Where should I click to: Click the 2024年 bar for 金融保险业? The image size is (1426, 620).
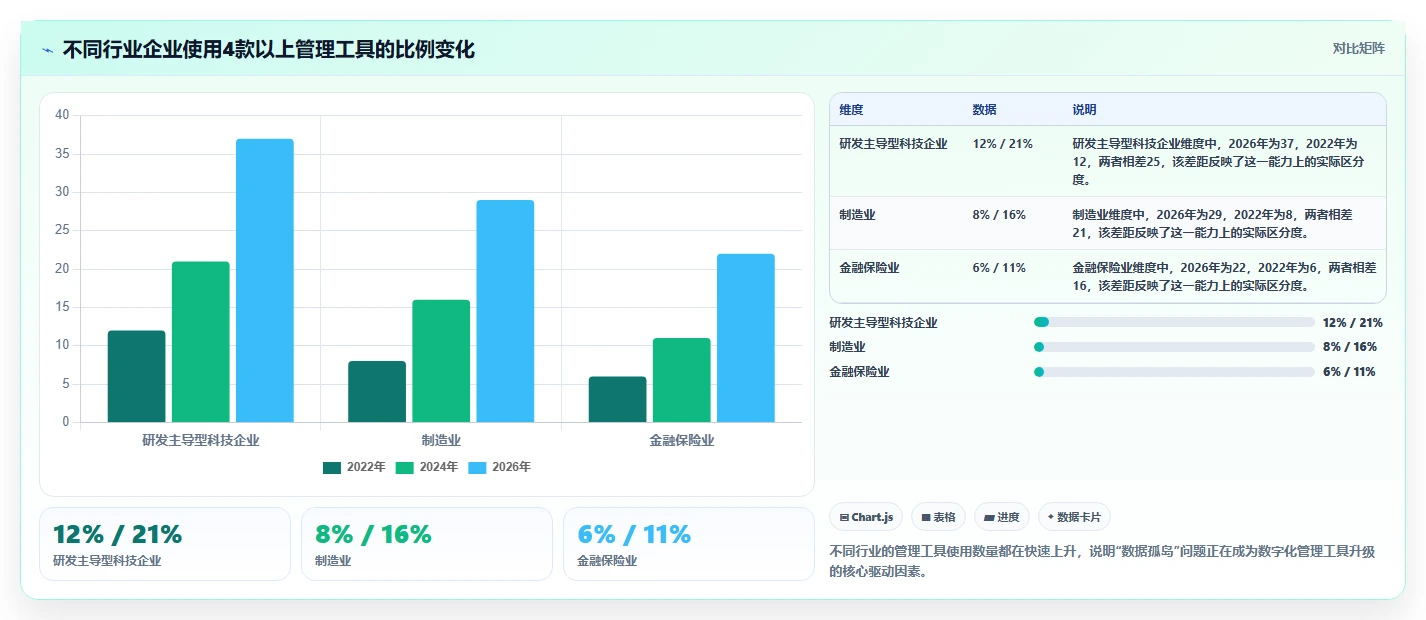[681, 380]
